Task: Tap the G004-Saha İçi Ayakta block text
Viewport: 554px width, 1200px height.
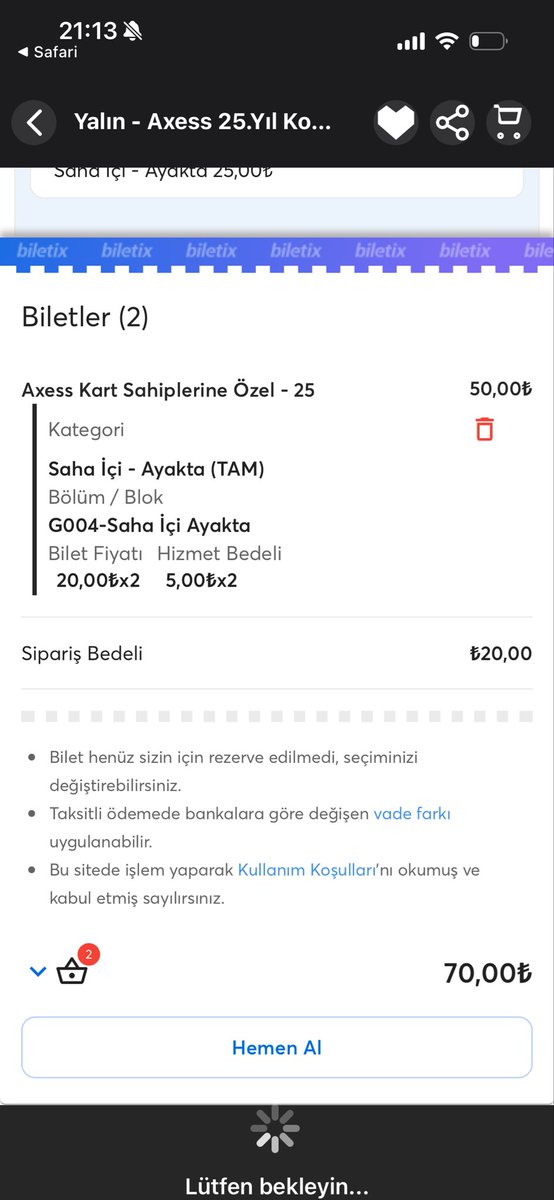Action: tap(149, 525)
